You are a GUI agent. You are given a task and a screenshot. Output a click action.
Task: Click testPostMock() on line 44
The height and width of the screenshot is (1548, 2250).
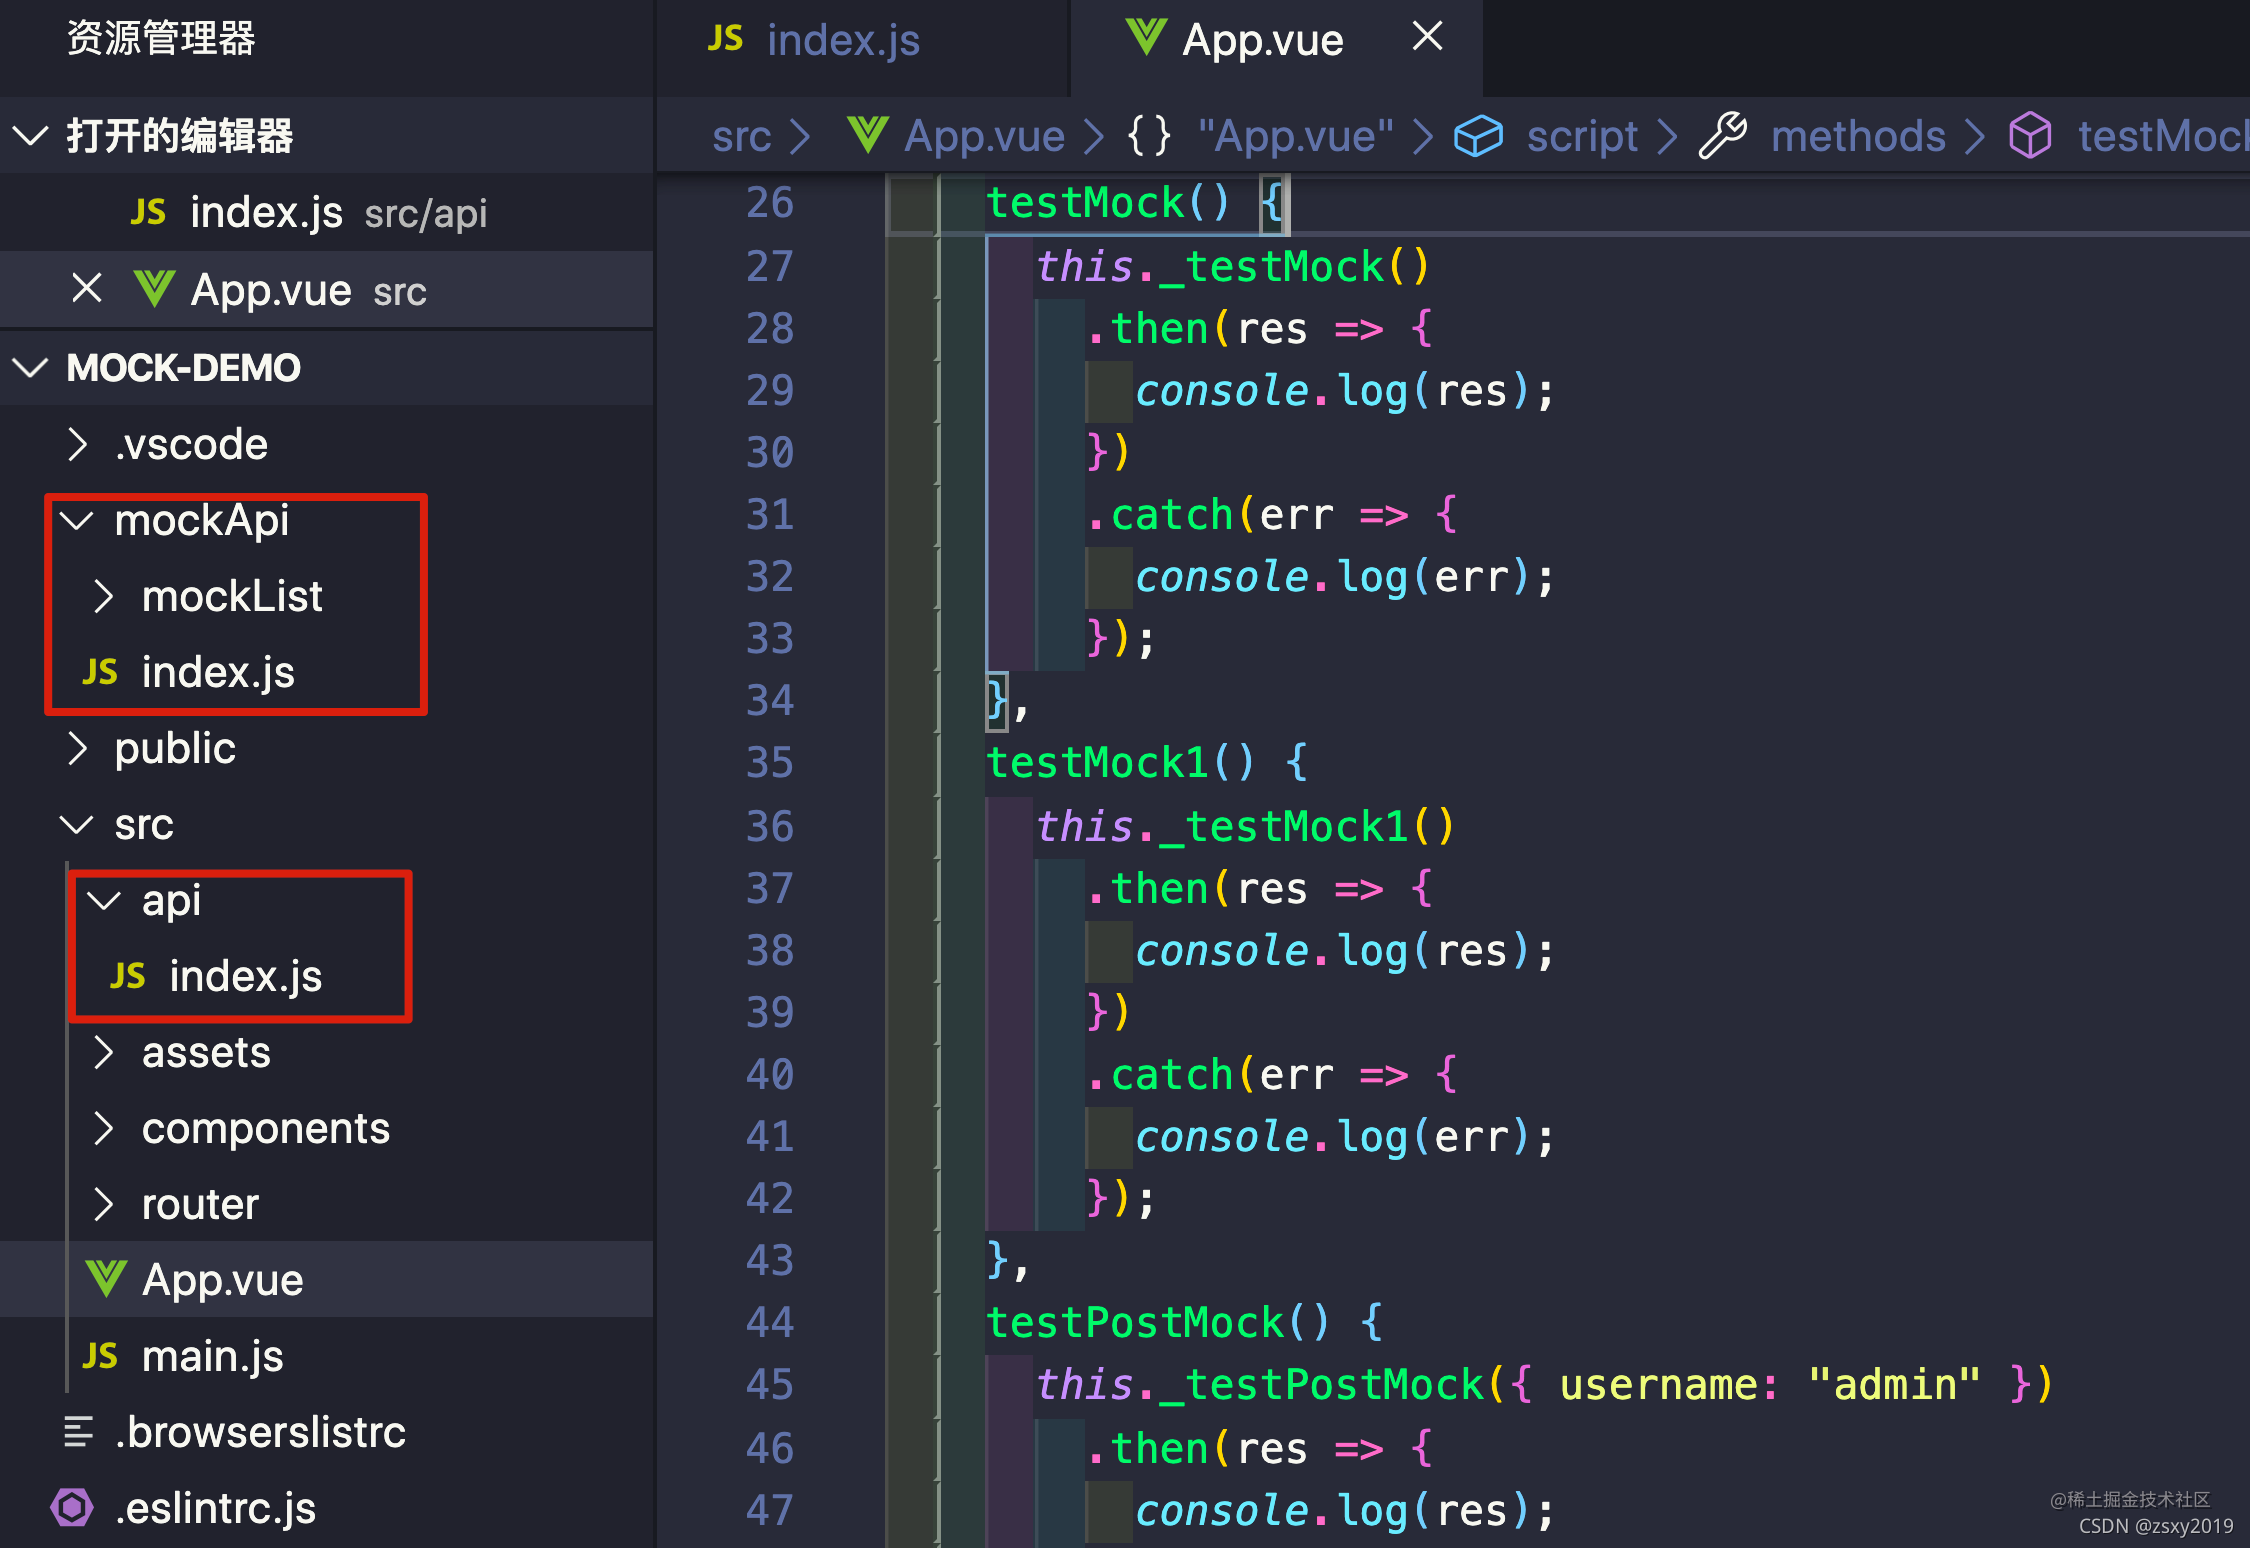coord(1157,1324)
